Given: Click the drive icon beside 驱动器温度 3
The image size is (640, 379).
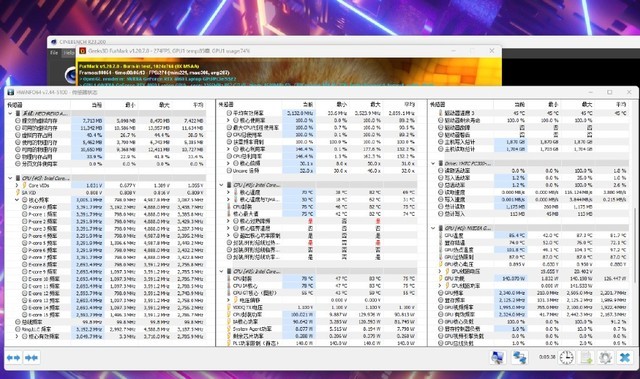Looking at the screenshot, I should pyautogui.click(x=440, y=113).
